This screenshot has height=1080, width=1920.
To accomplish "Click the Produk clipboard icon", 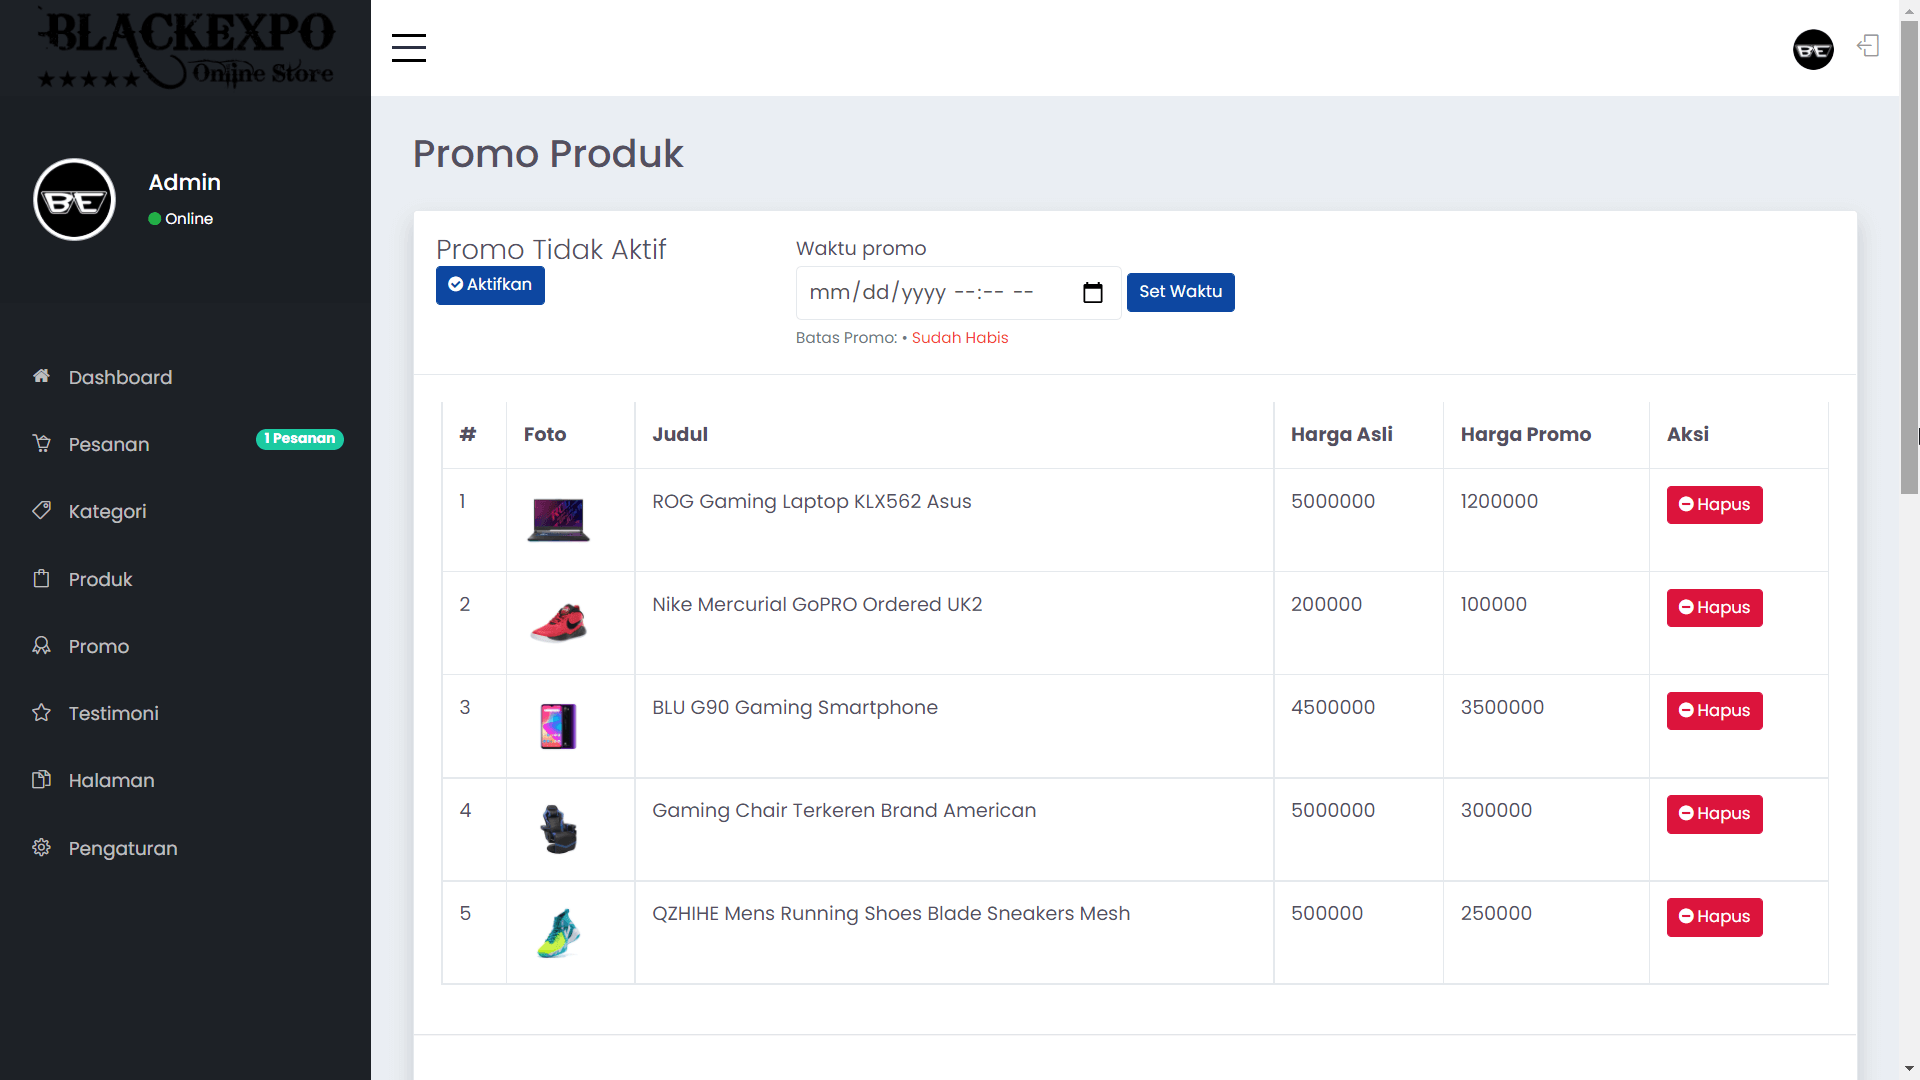I will pyautogui.click(x=41, y=578).
